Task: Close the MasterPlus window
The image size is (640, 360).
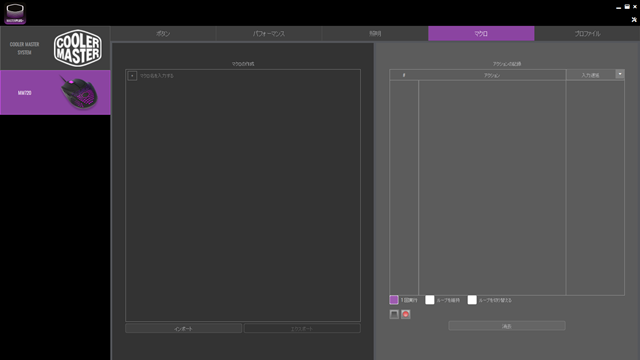Action: point(635,7)
